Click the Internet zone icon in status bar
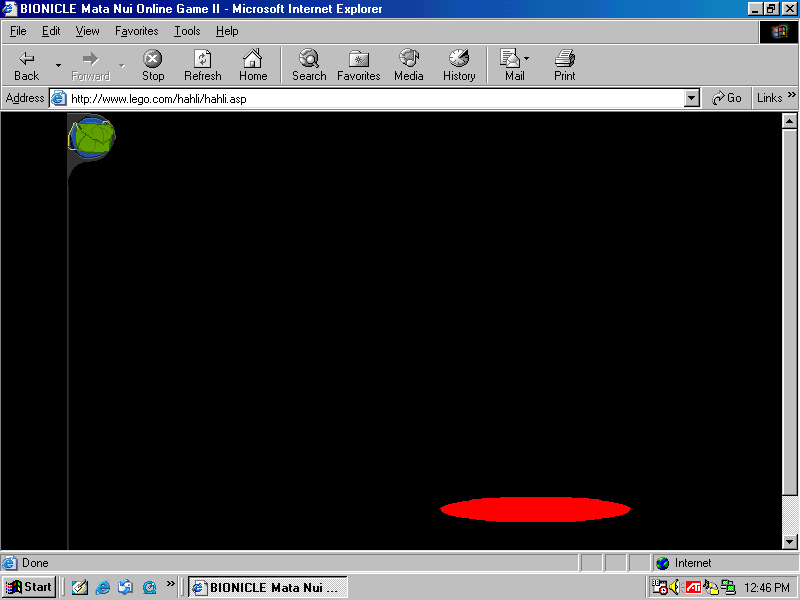 click(x=662, y=563)
